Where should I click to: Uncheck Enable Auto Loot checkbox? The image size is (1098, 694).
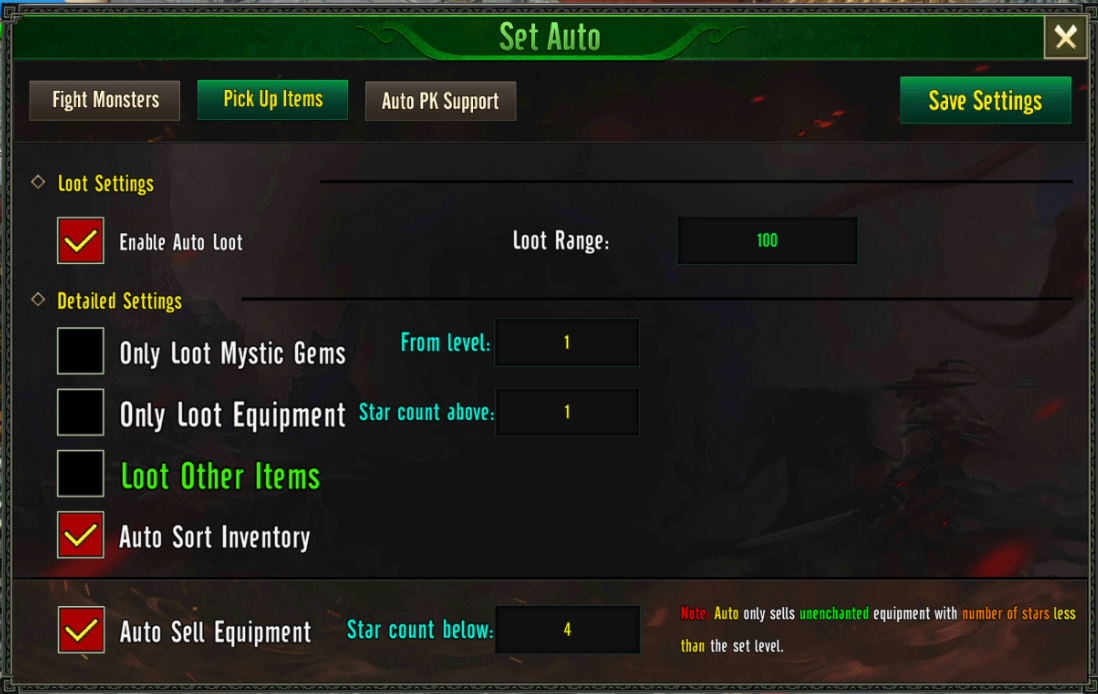pyautogui.click(x=81, y=241)
